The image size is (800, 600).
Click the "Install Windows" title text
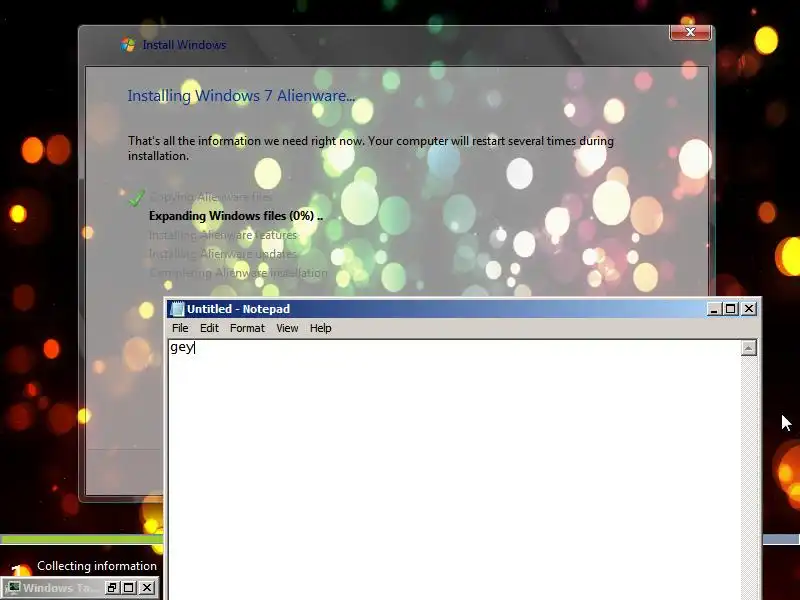(184, 45)
